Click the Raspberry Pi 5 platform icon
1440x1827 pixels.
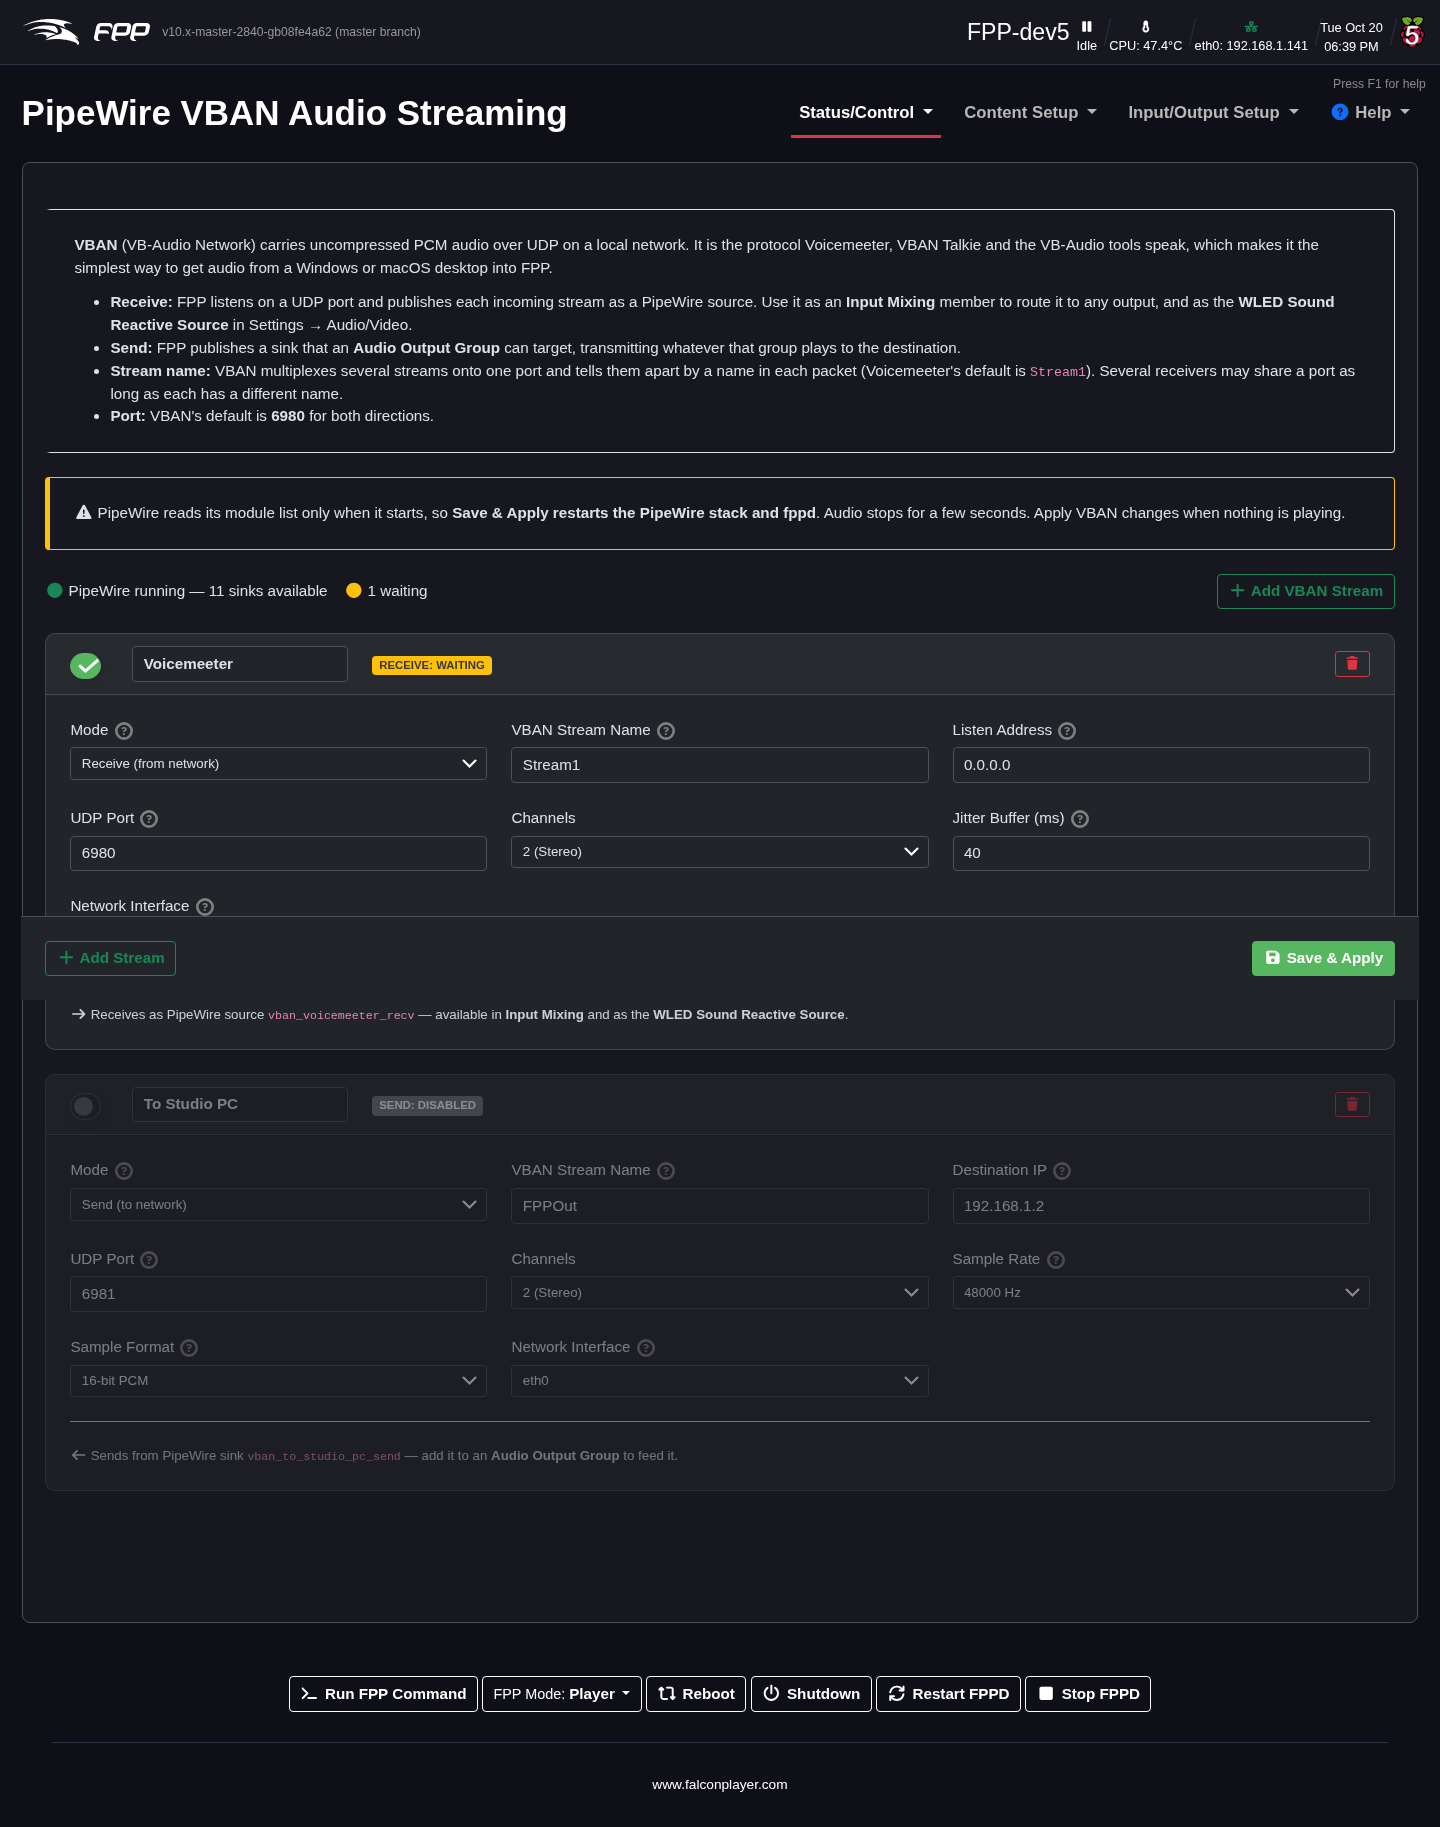tap(1412, 32)
